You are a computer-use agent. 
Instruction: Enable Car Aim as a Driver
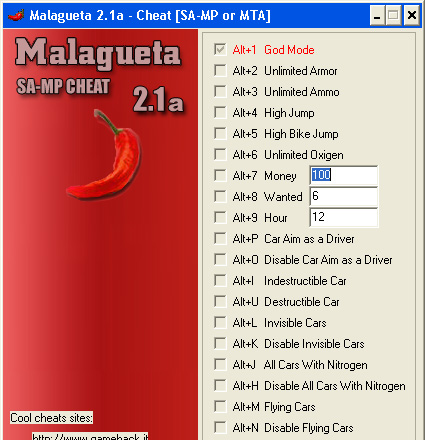220,239
